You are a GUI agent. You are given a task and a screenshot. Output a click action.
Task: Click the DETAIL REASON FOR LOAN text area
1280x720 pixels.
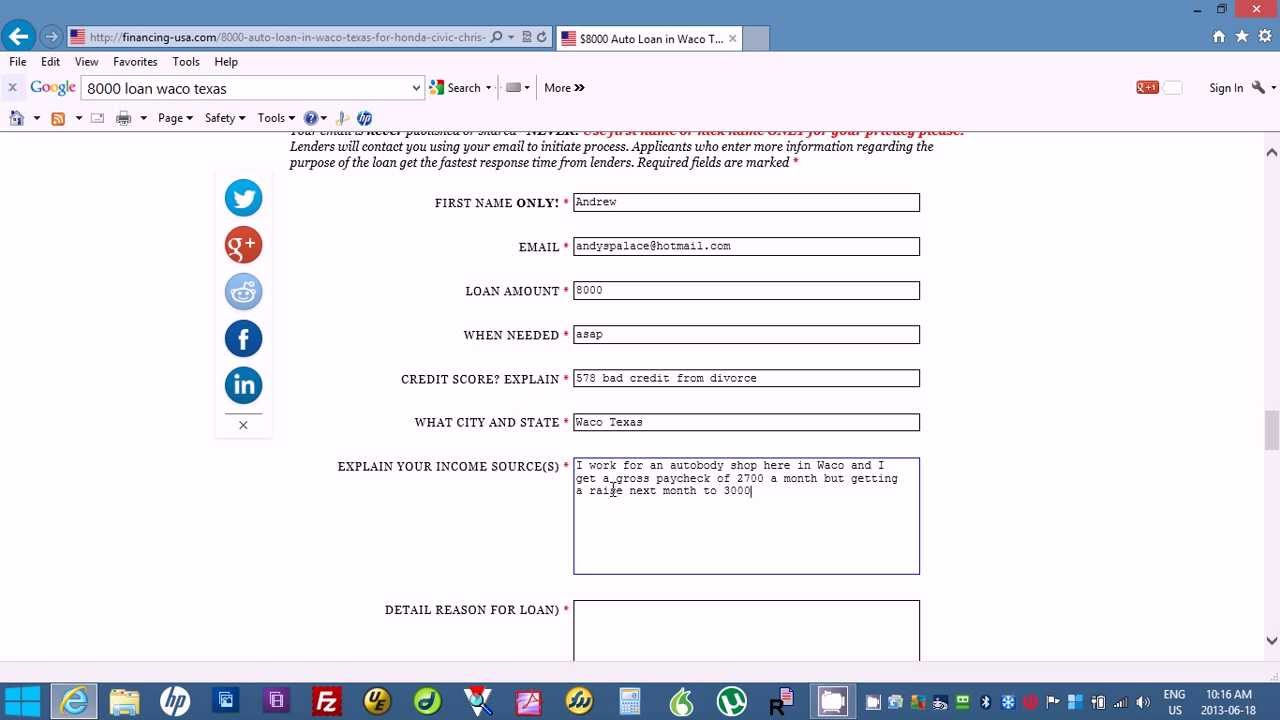746,631
